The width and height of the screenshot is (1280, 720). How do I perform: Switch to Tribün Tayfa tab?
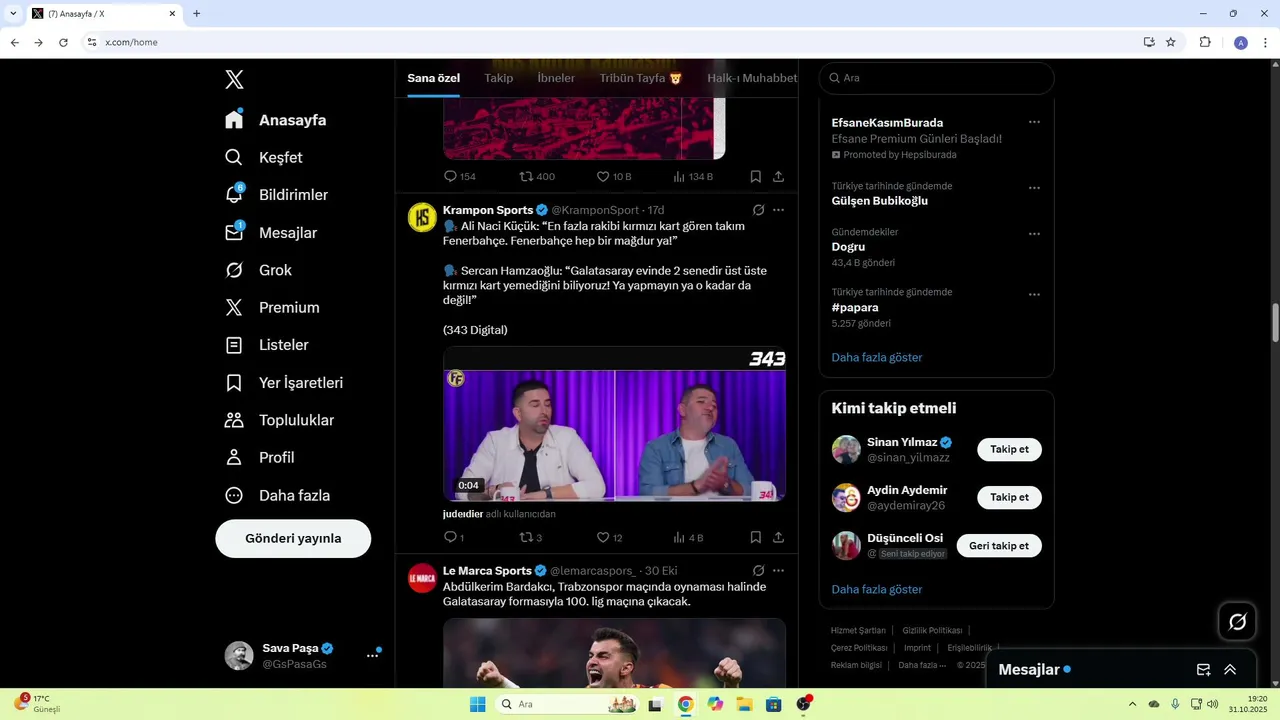[x=641, y=78]
